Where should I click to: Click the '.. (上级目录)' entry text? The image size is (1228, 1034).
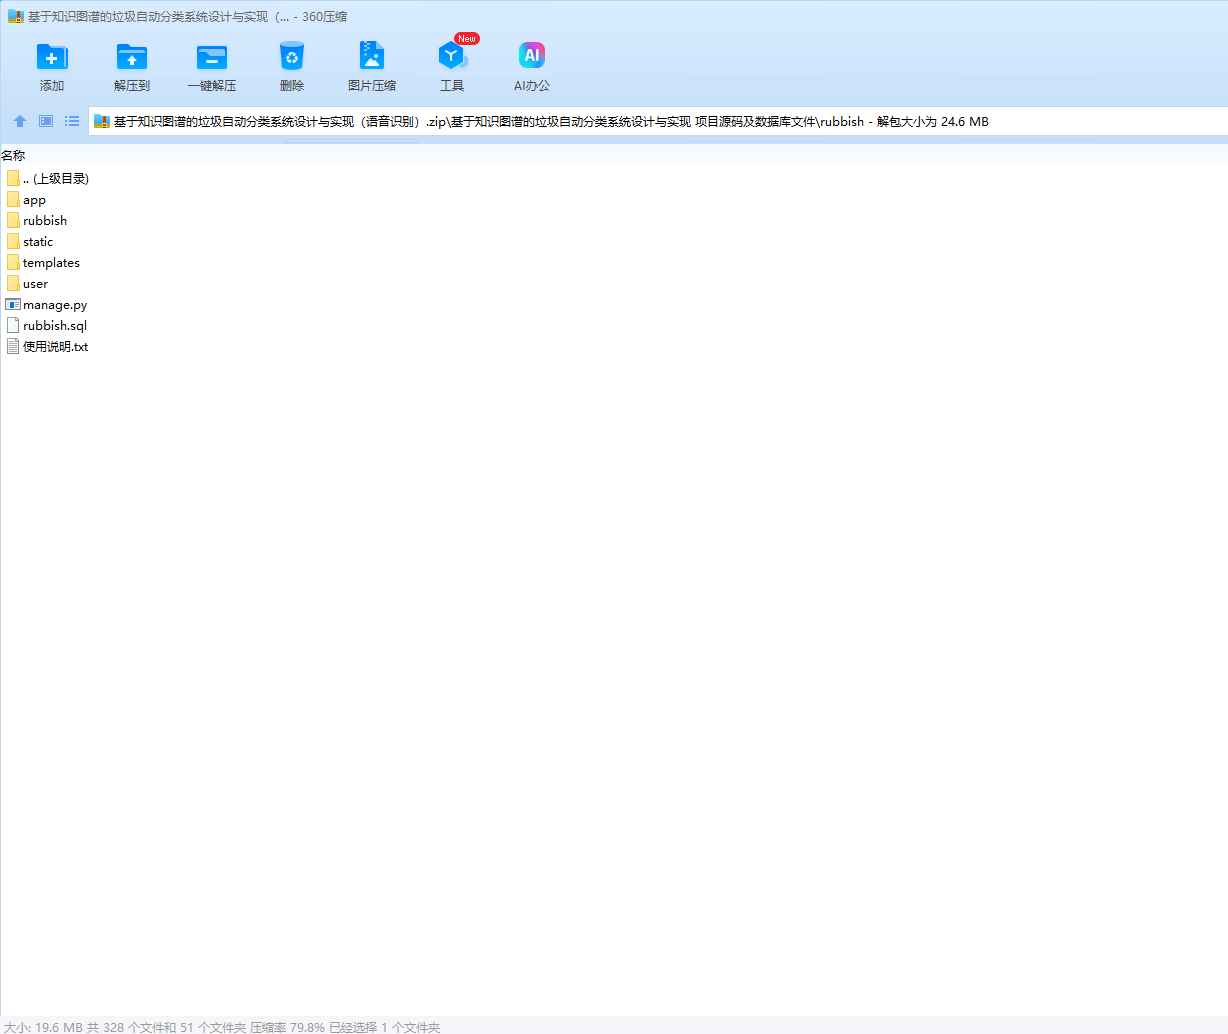click(56, 178)
